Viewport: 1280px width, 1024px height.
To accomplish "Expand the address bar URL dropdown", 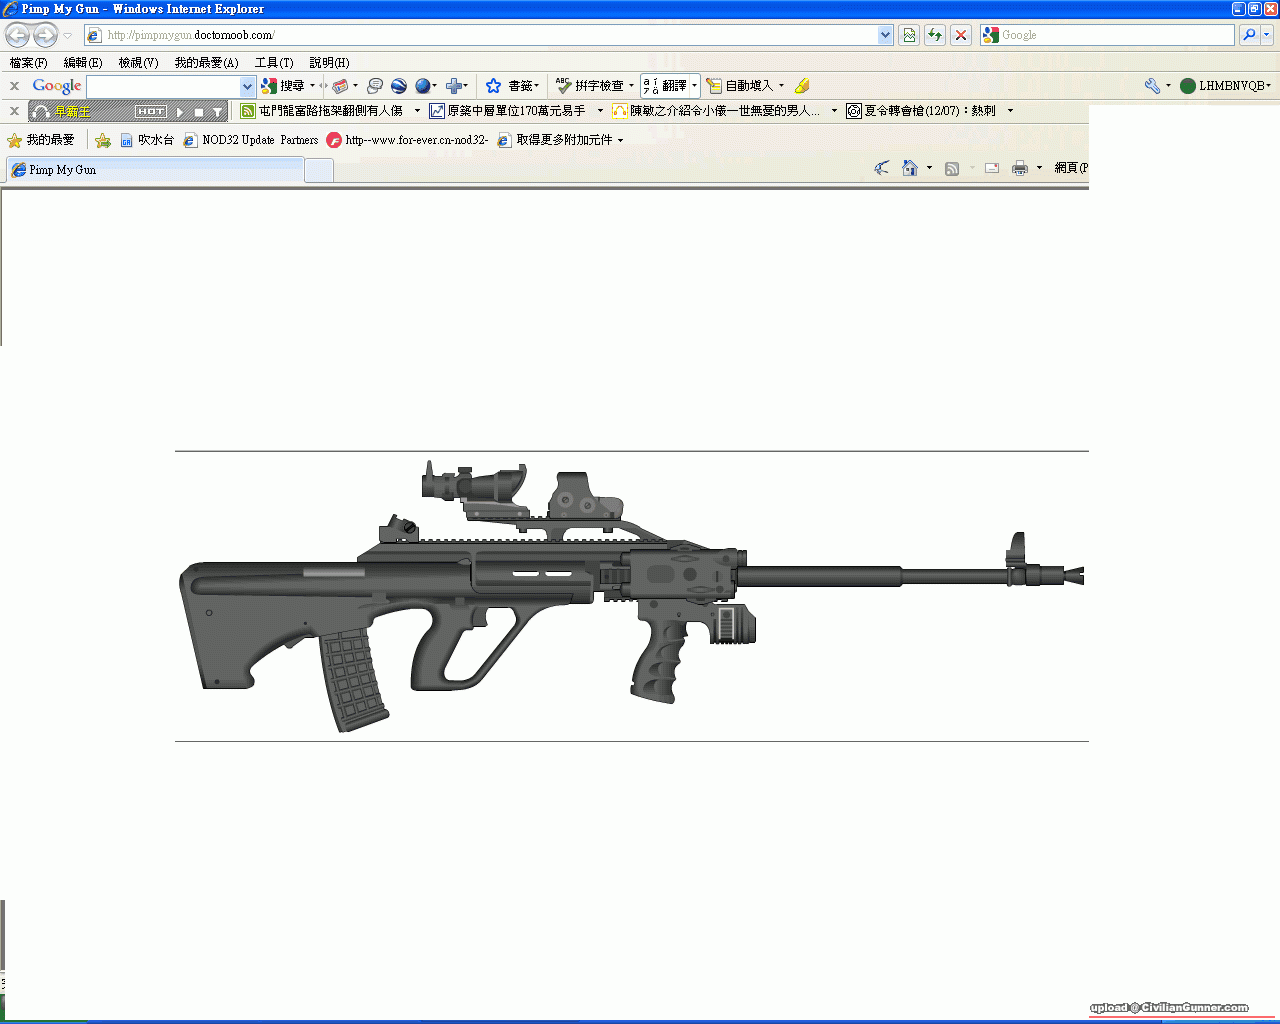I will [885, 35].
